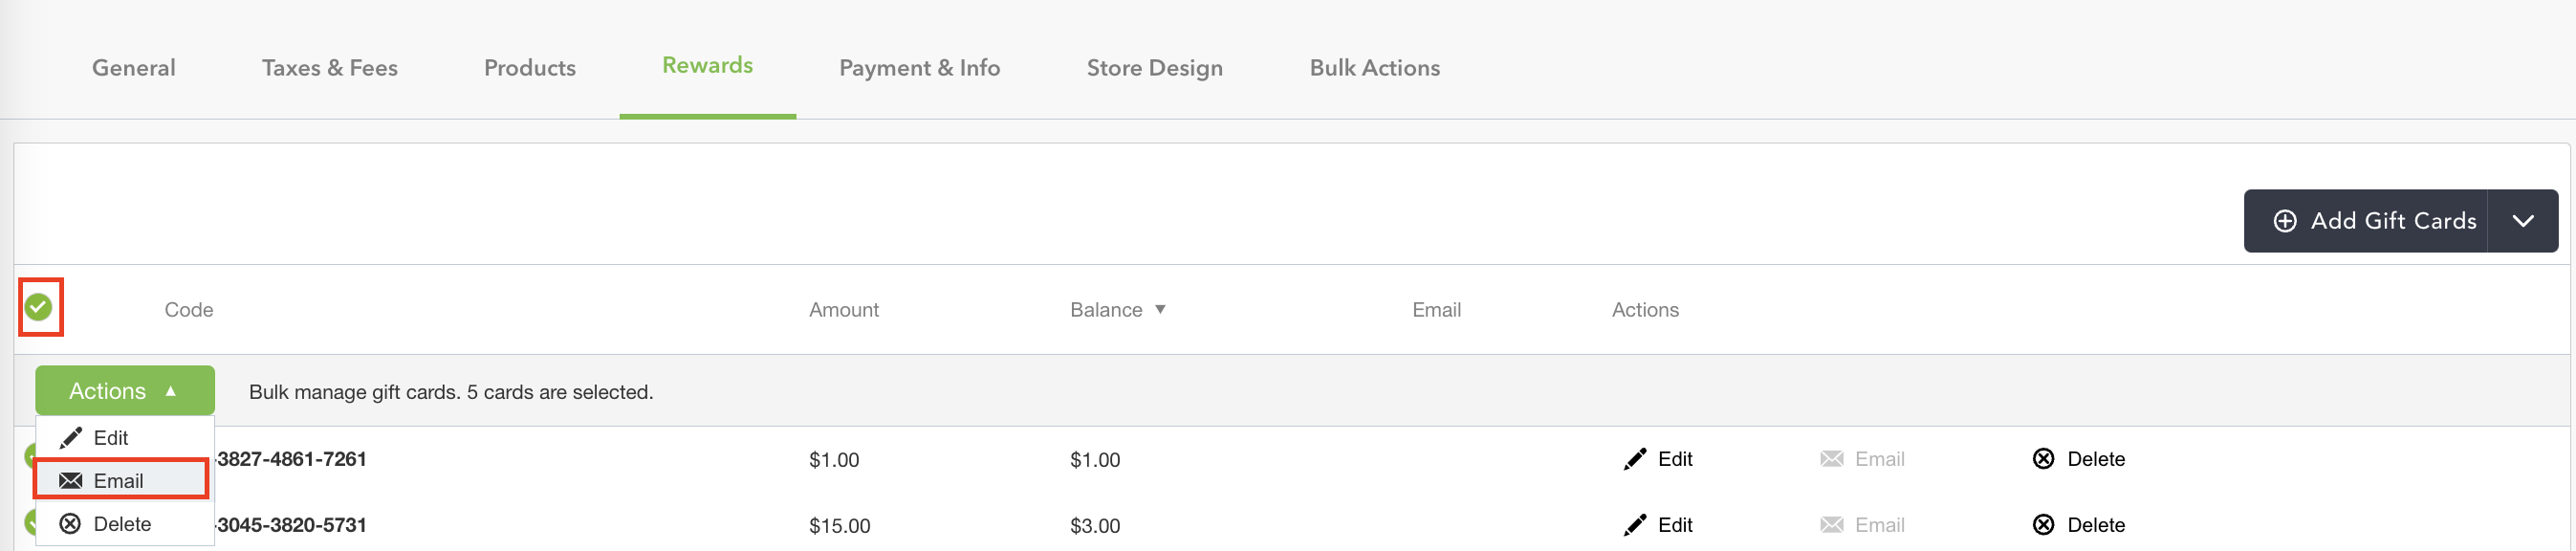
Task: Uncheck the checkbox for card 3045-3820-5731
Action: [30, 522]
